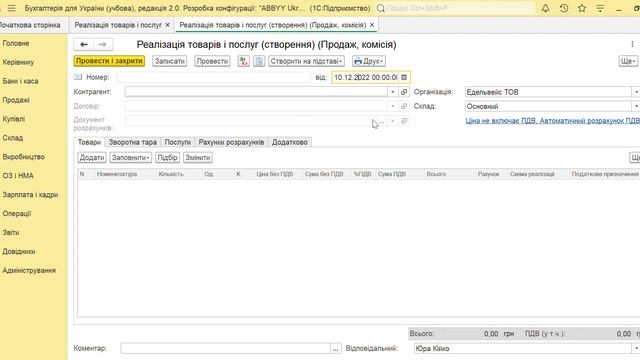
Task: Click the Провести button
Action: [x=212, y=61]
